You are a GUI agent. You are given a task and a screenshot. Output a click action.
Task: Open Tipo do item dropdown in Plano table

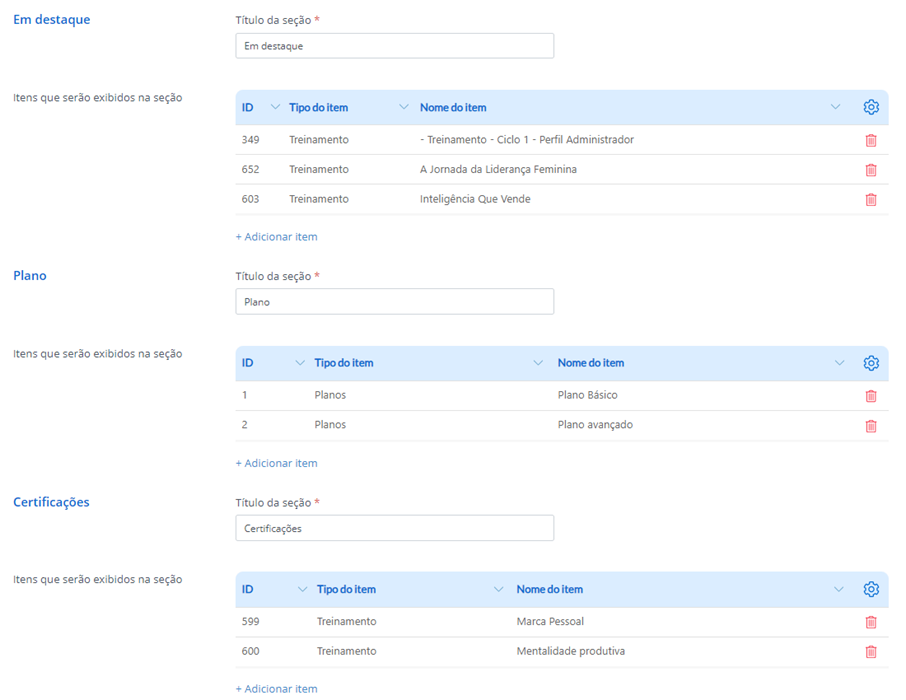[x=538, y=363]
